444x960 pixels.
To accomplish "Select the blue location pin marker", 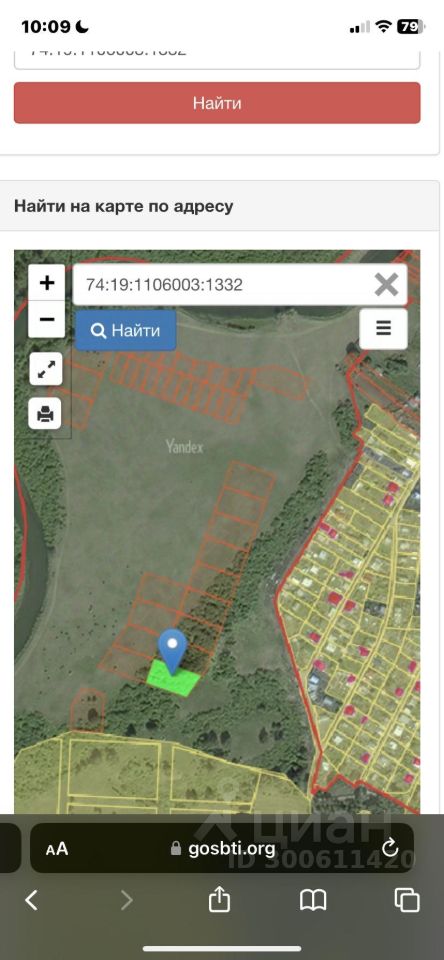I will (173, 651).
